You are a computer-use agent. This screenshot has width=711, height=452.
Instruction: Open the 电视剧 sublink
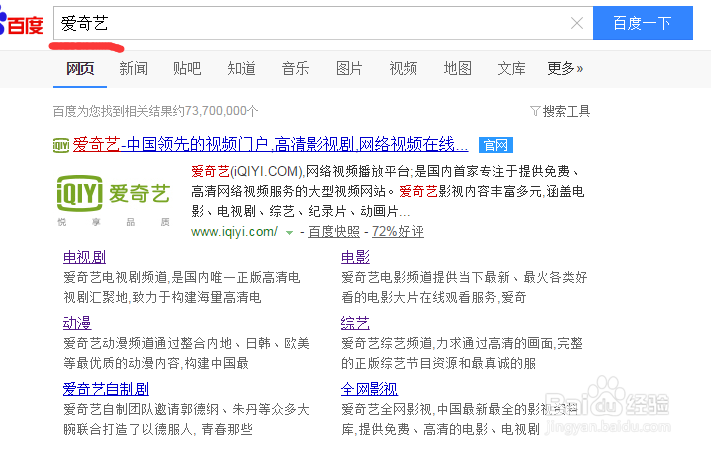pyautogui.click(x=84, y=257)
